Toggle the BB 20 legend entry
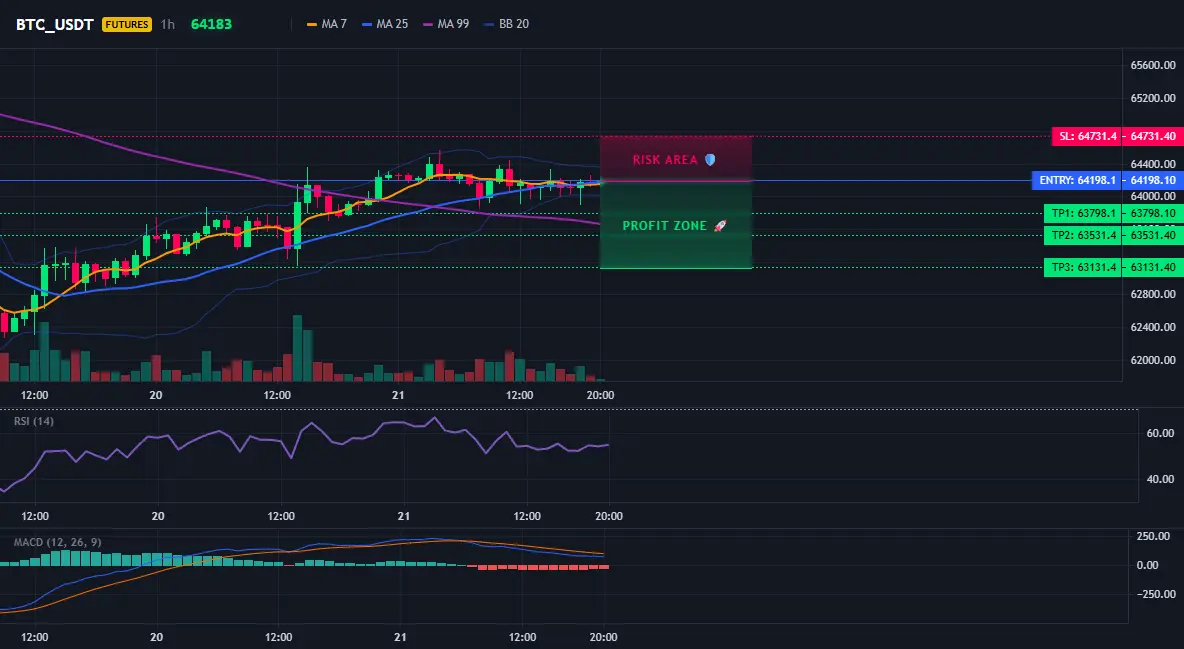1184x649 pixels. [x=507, y=24]
